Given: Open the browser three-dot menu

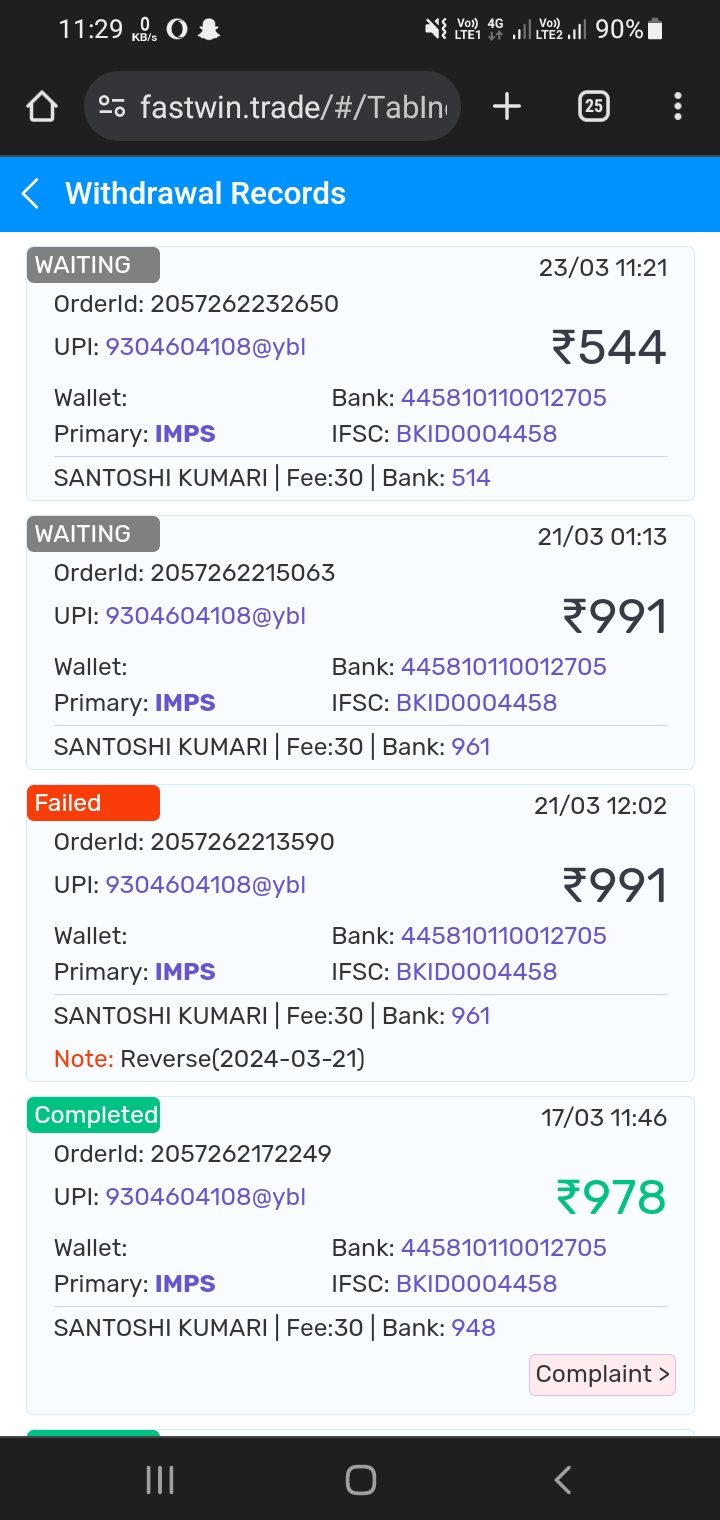Looking at the screenshot, I should coord(678,107).
